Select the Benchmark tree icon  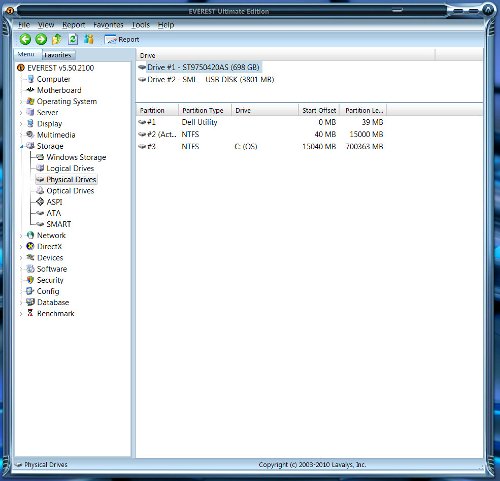point(30,313)
